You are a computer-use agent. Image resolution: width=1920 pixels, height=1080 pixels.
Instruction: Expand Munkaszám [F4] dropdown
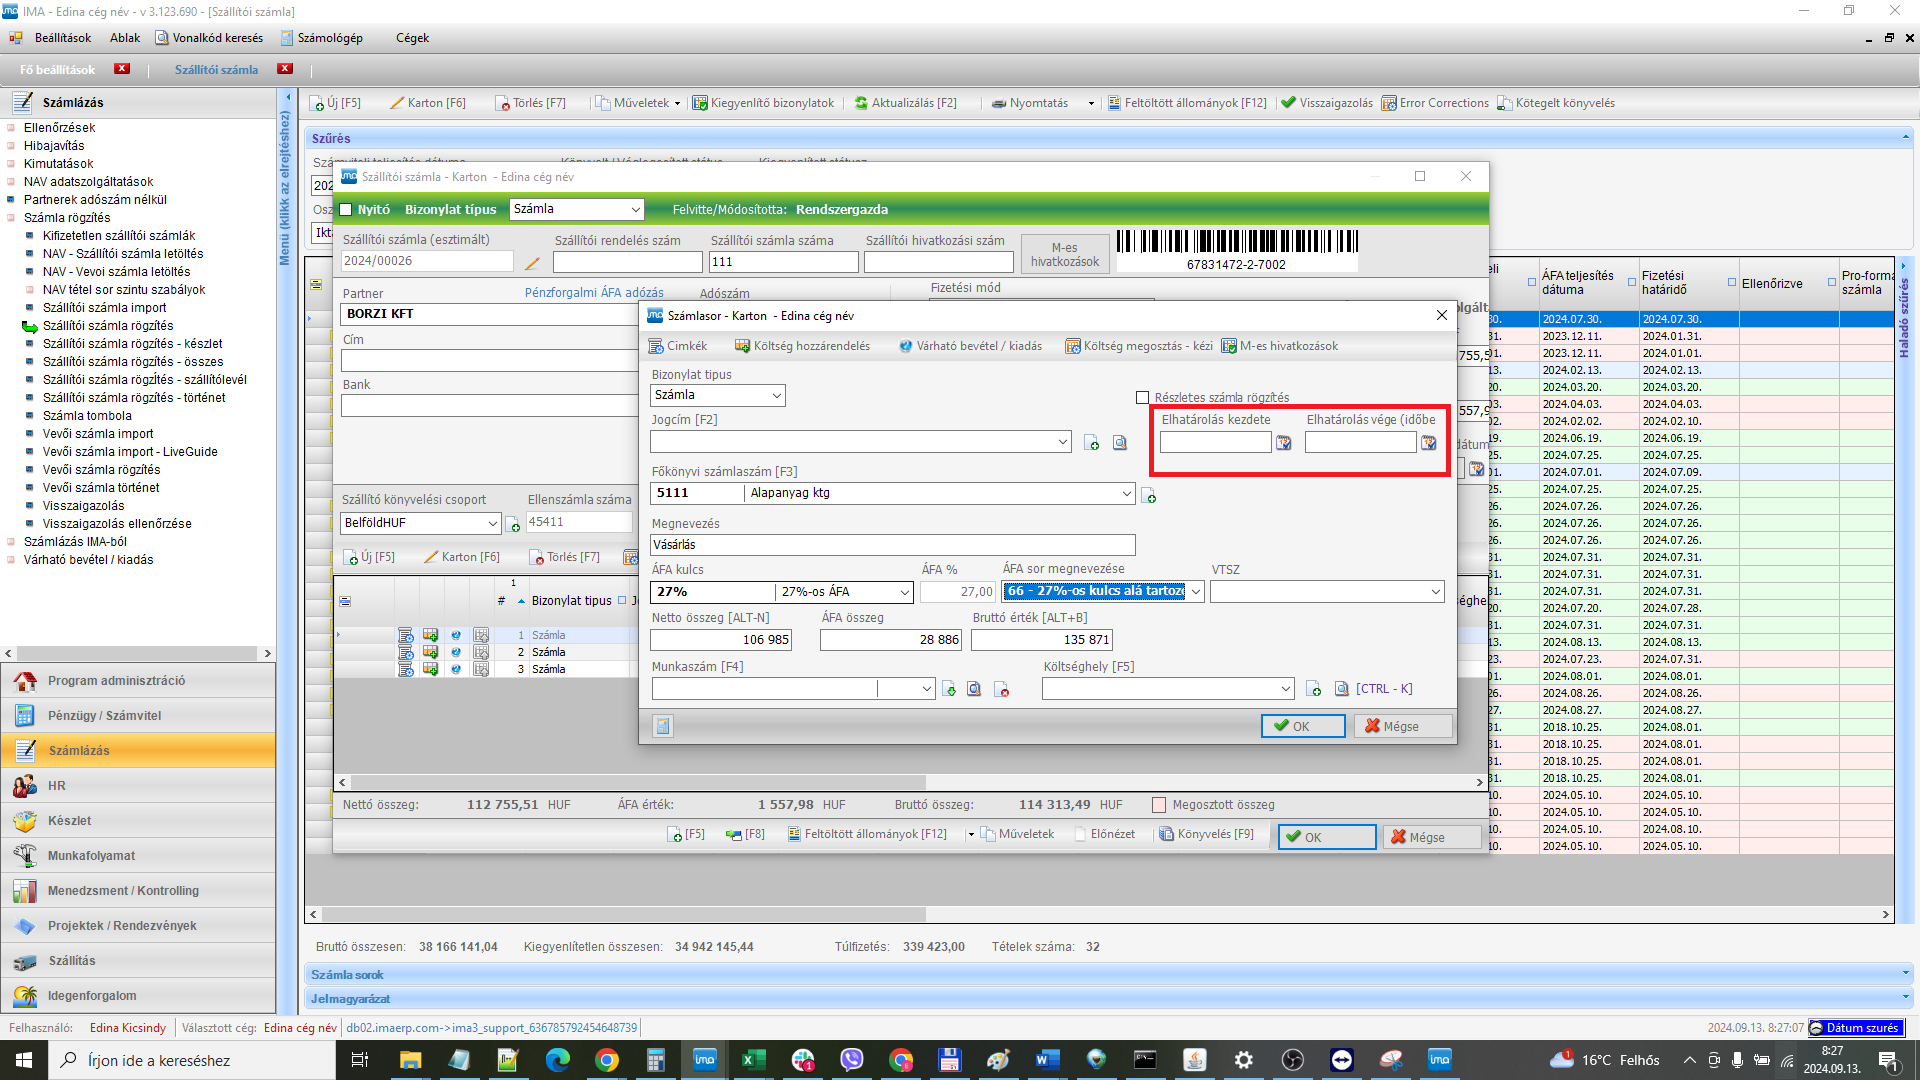(x=926, y=689)
